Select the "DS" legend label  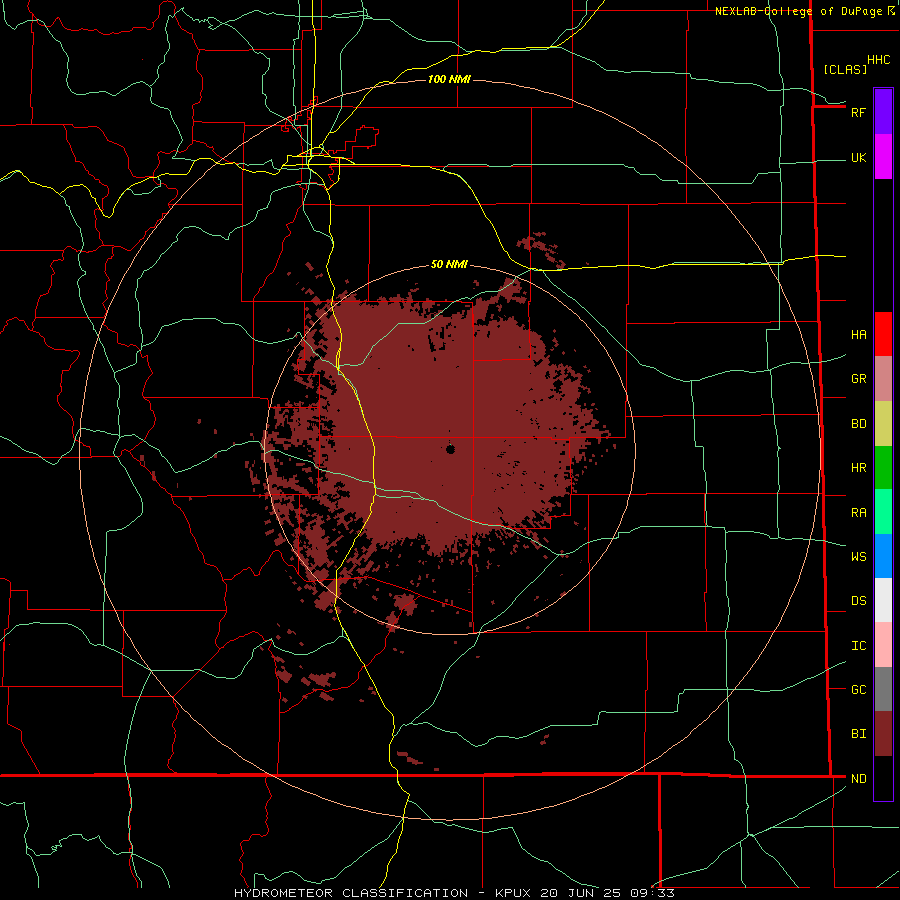pos(858,601)
